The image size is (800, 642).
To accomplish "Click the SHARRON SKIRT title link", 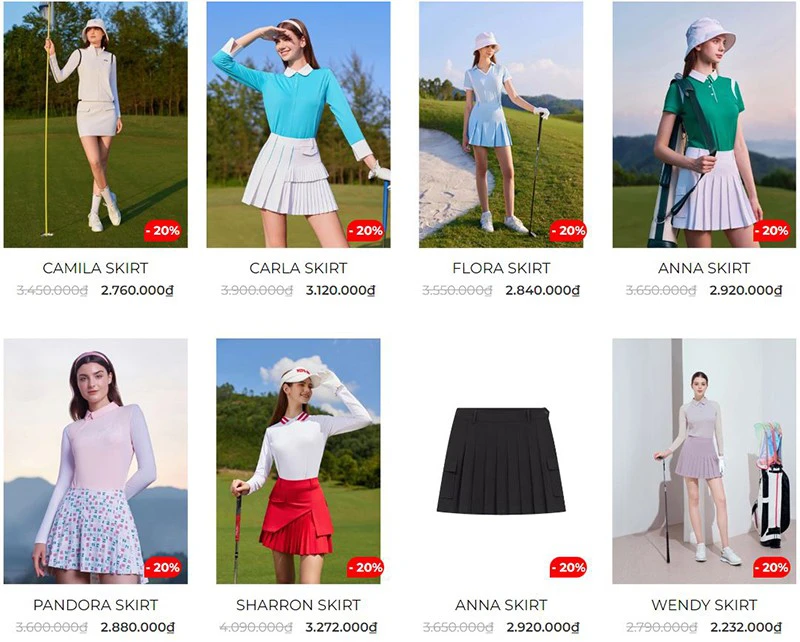I will [x=298, y=605].
